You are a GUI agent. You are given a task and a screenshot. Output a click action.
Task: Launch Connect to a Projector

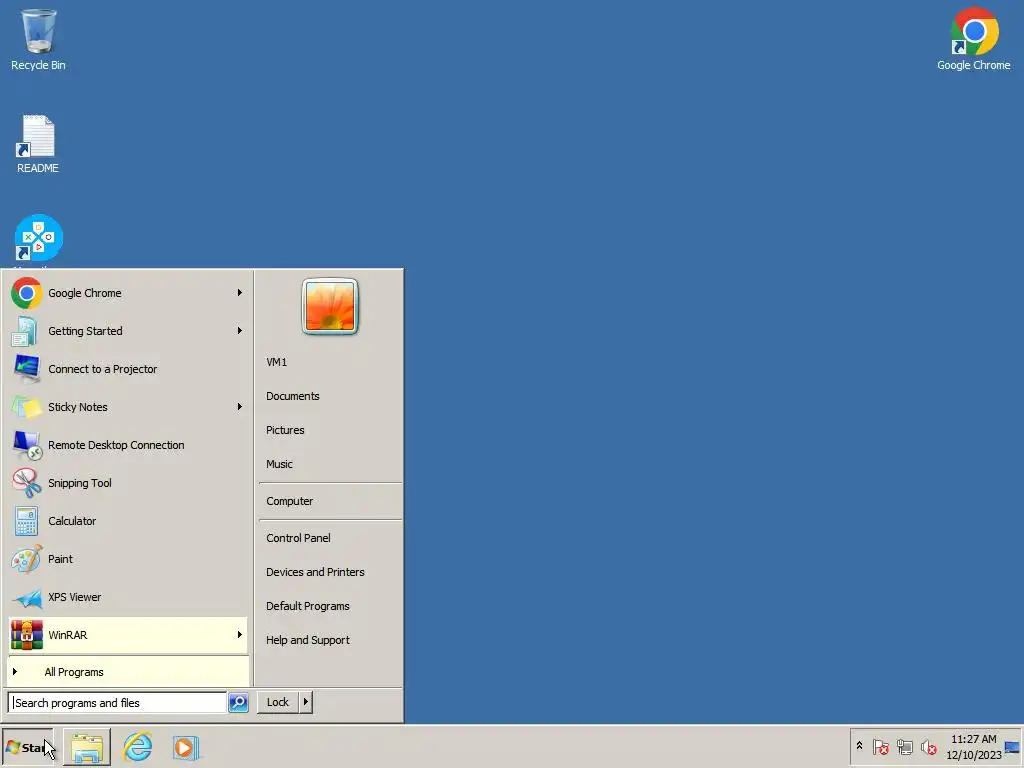click(128, 369)
